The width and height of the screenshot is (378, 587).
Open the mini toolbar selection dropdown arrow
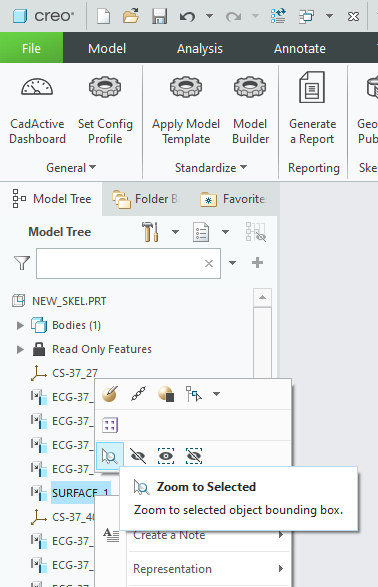coord(216,394)
